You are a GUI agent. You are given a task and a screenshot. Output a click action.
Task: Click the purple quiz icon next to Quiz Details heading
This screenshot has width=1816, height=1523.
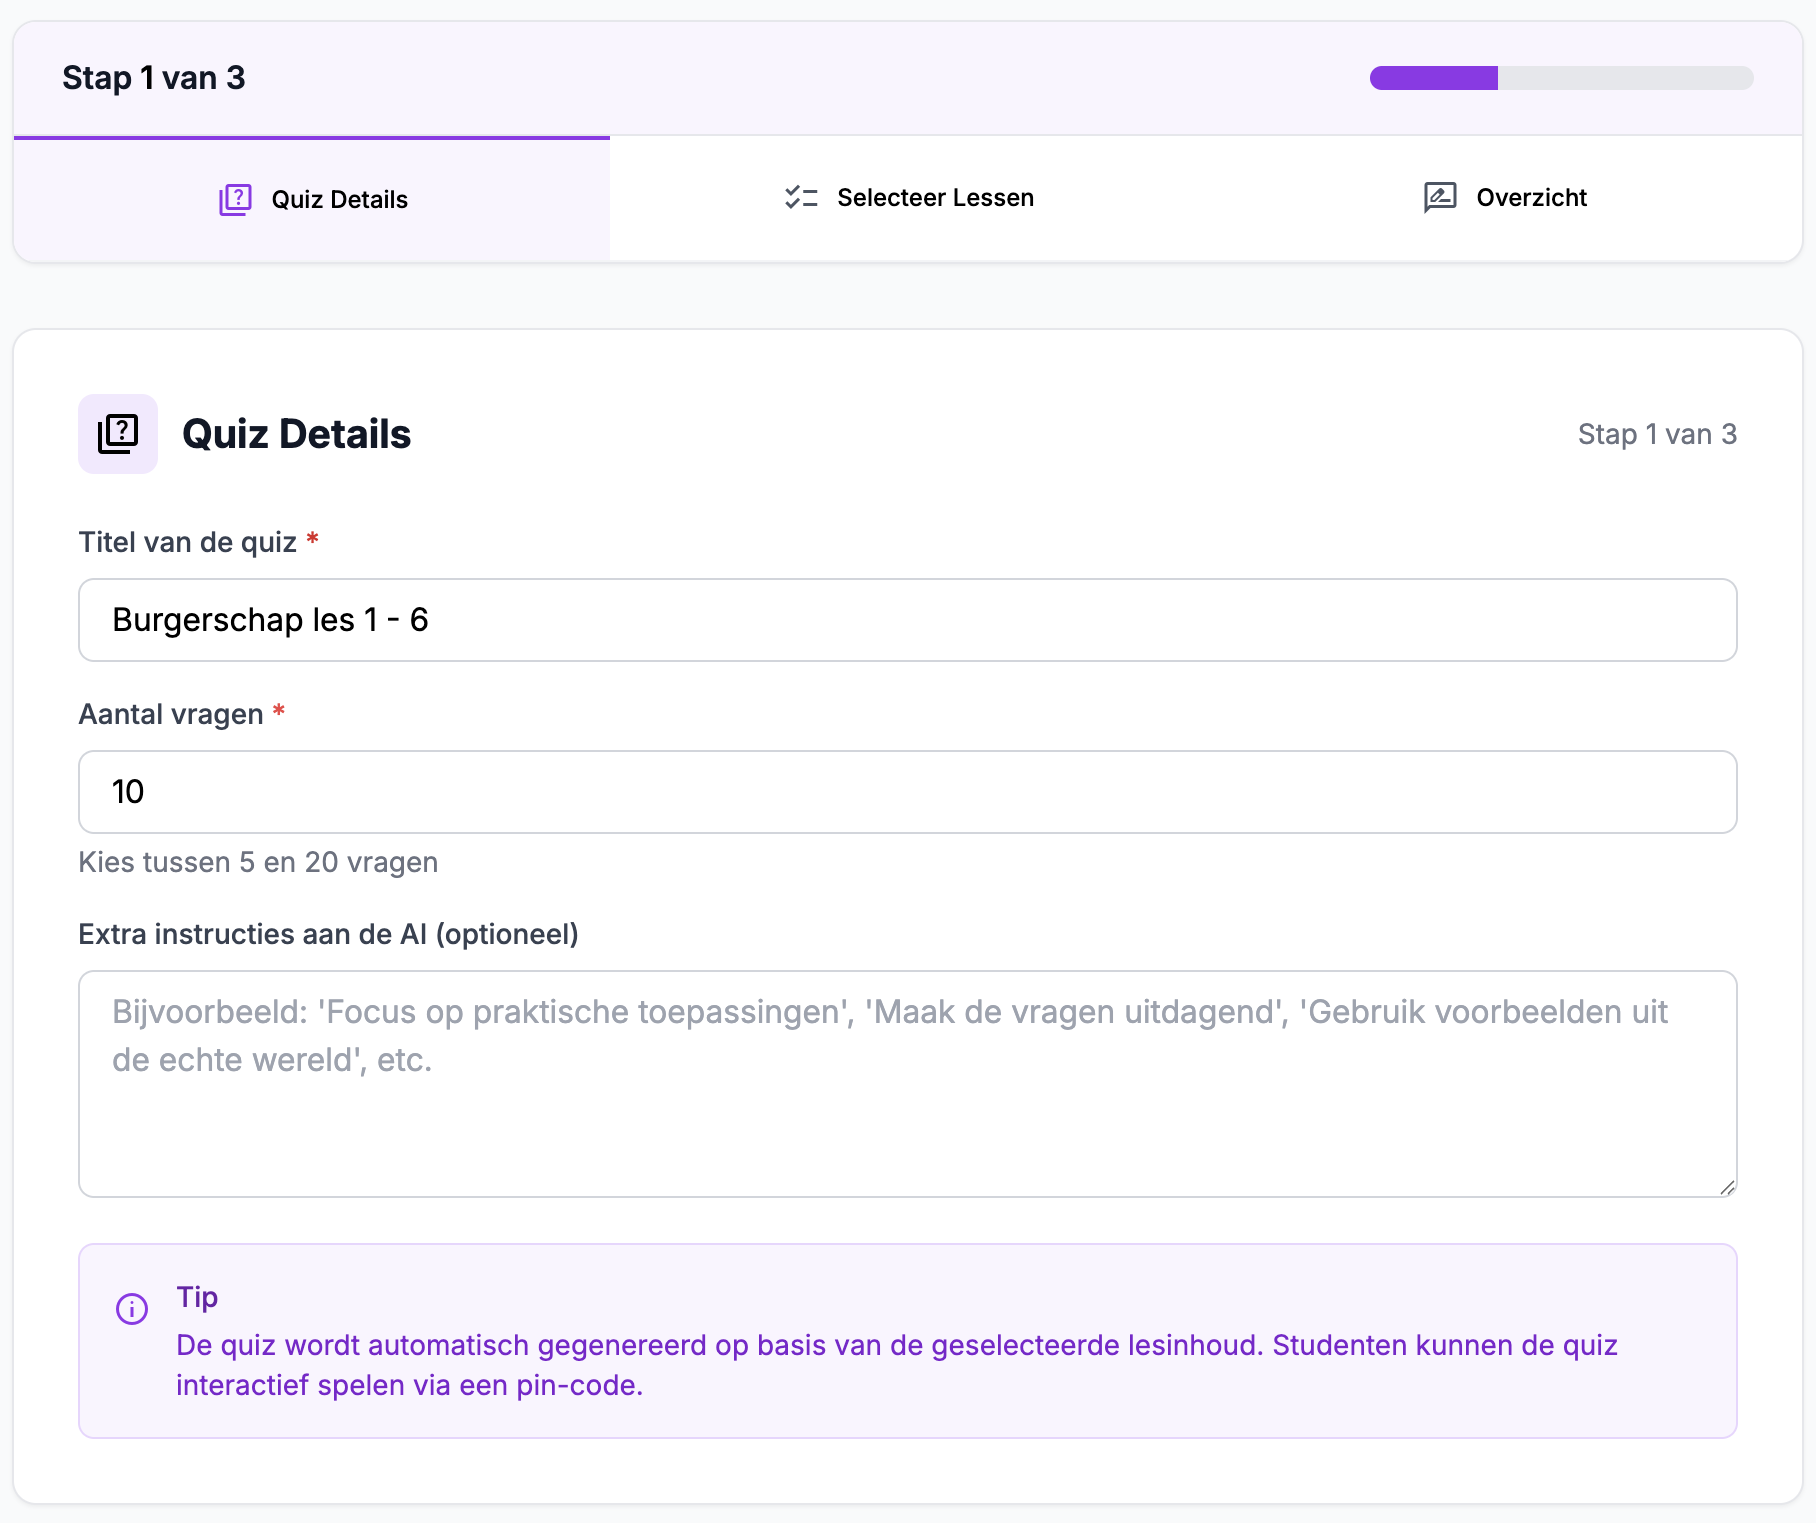click(118, 433)
